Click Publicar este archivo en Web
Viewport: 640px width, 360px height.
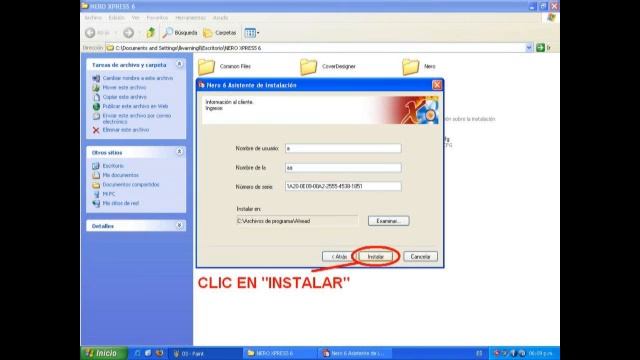[135, 106]
